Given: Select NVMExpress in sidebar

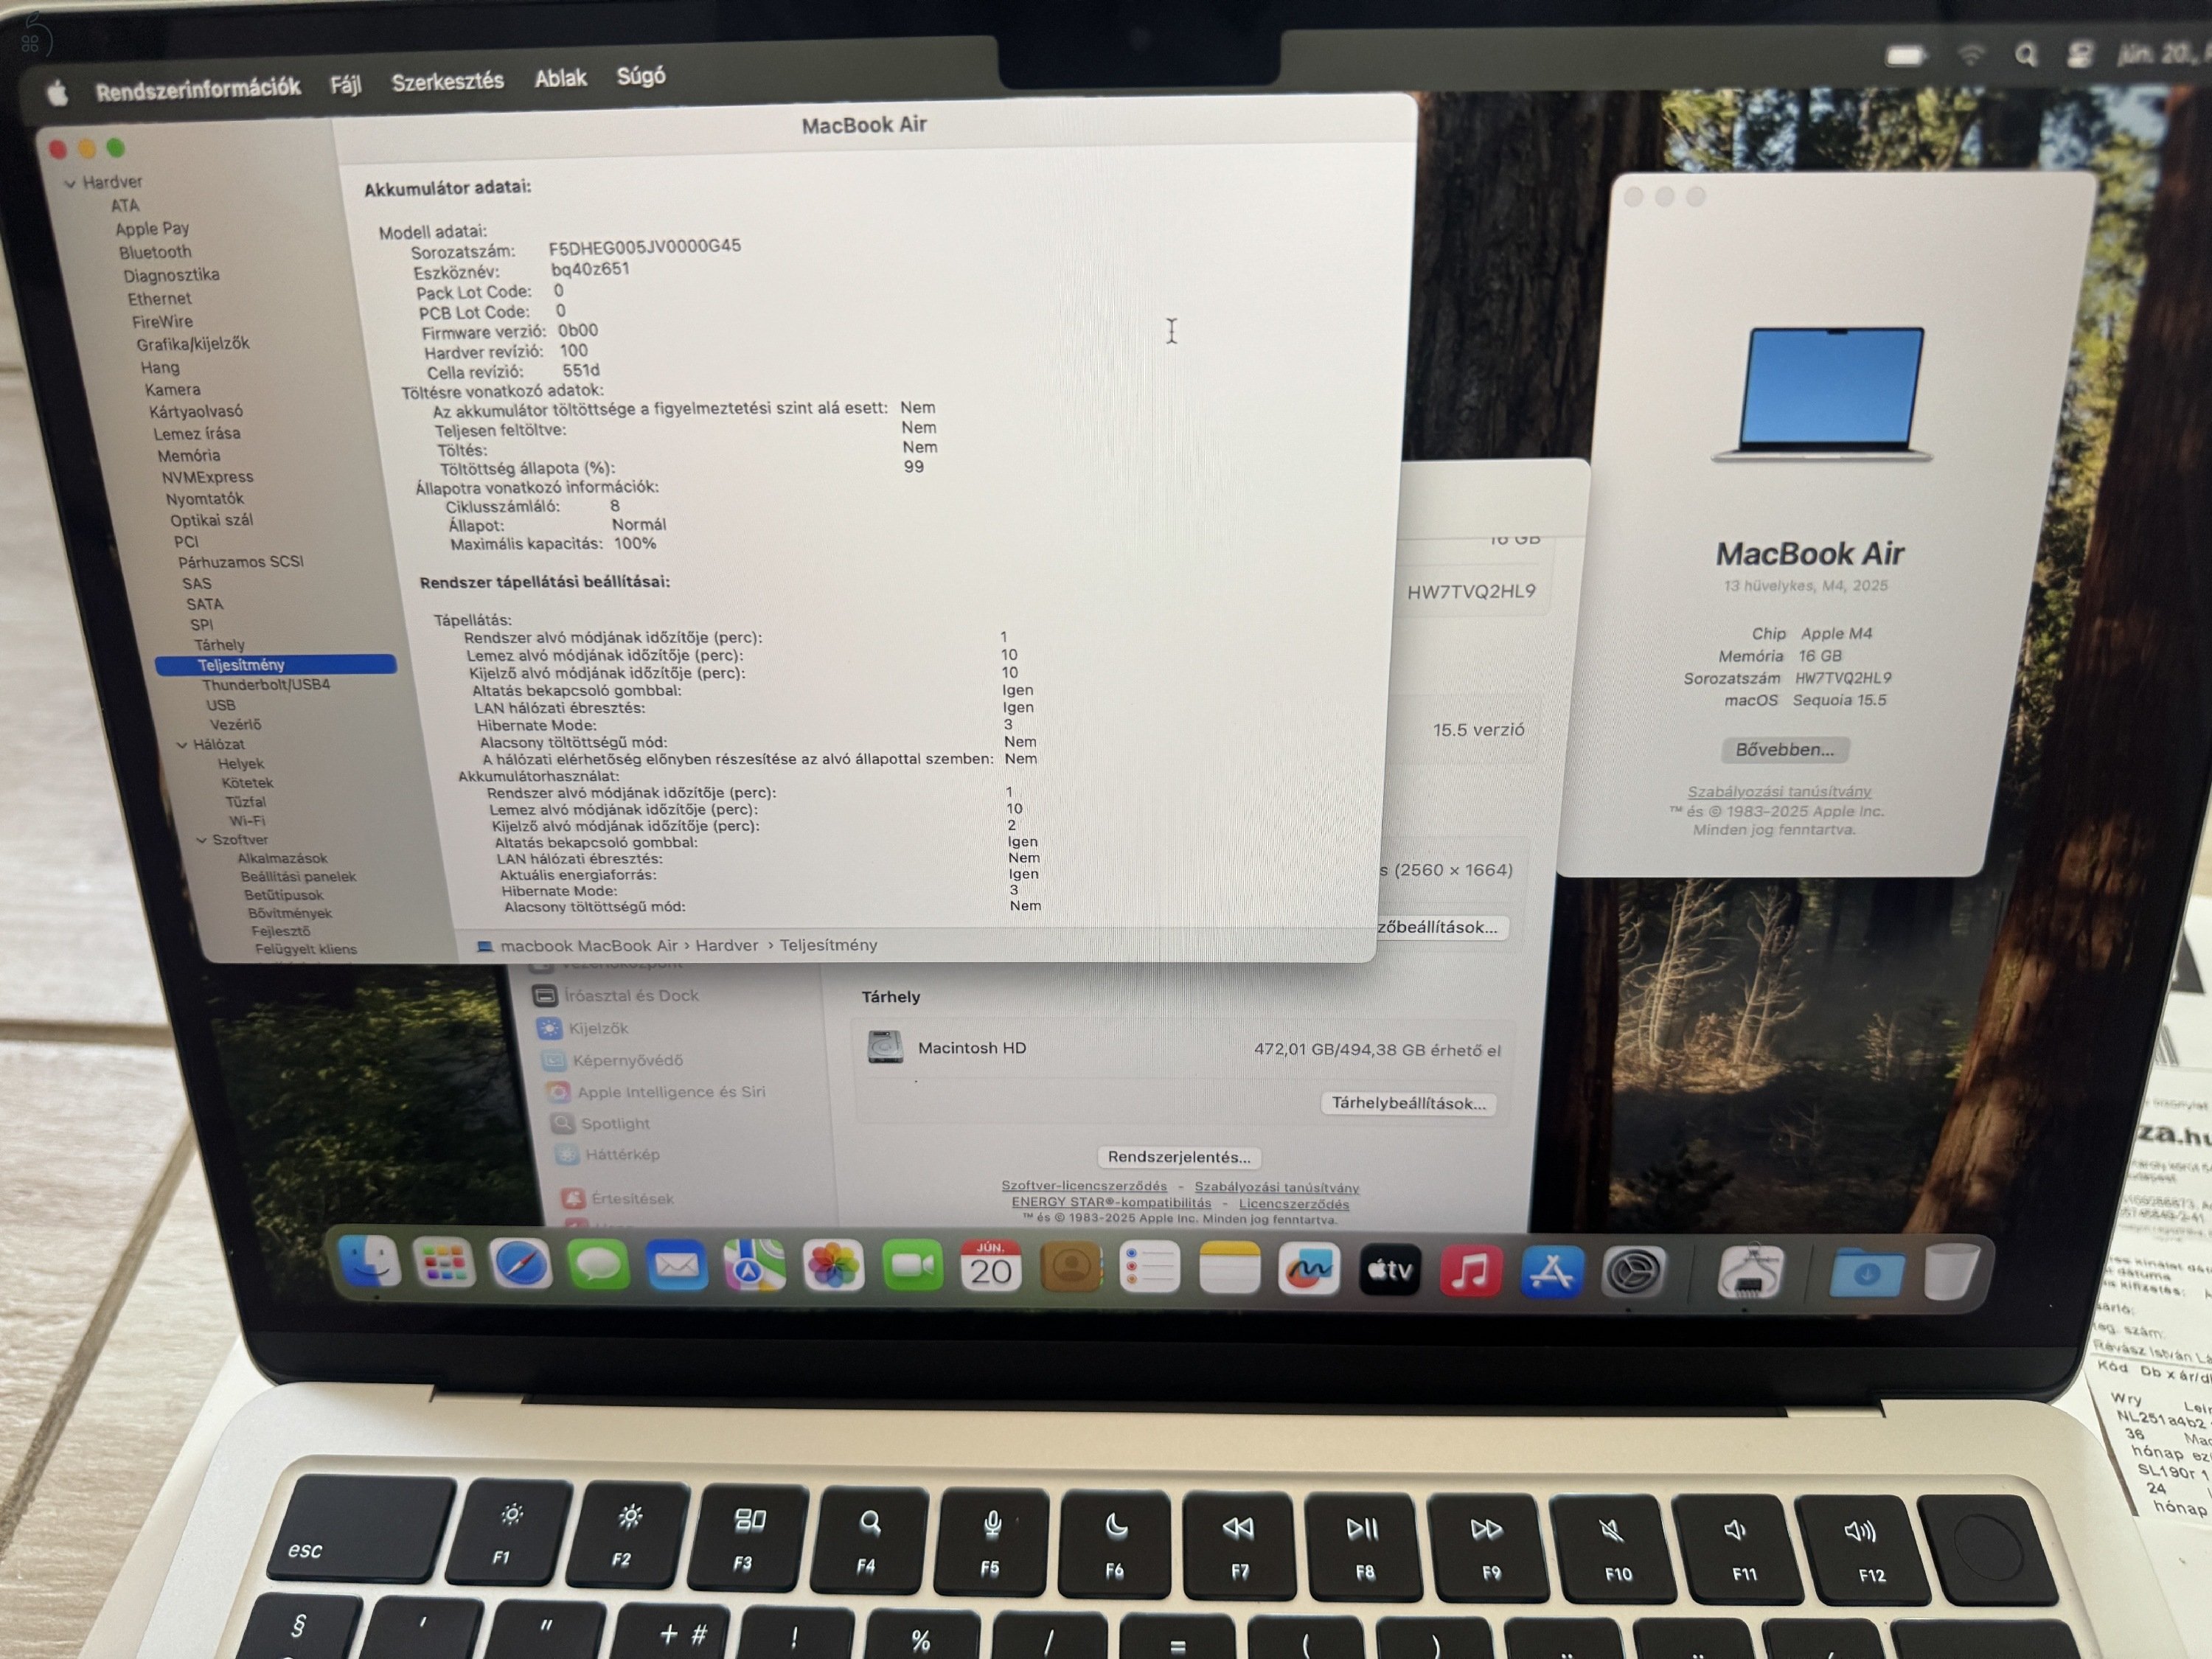Looking at the screenshot, I should click(x=207, y=478).
